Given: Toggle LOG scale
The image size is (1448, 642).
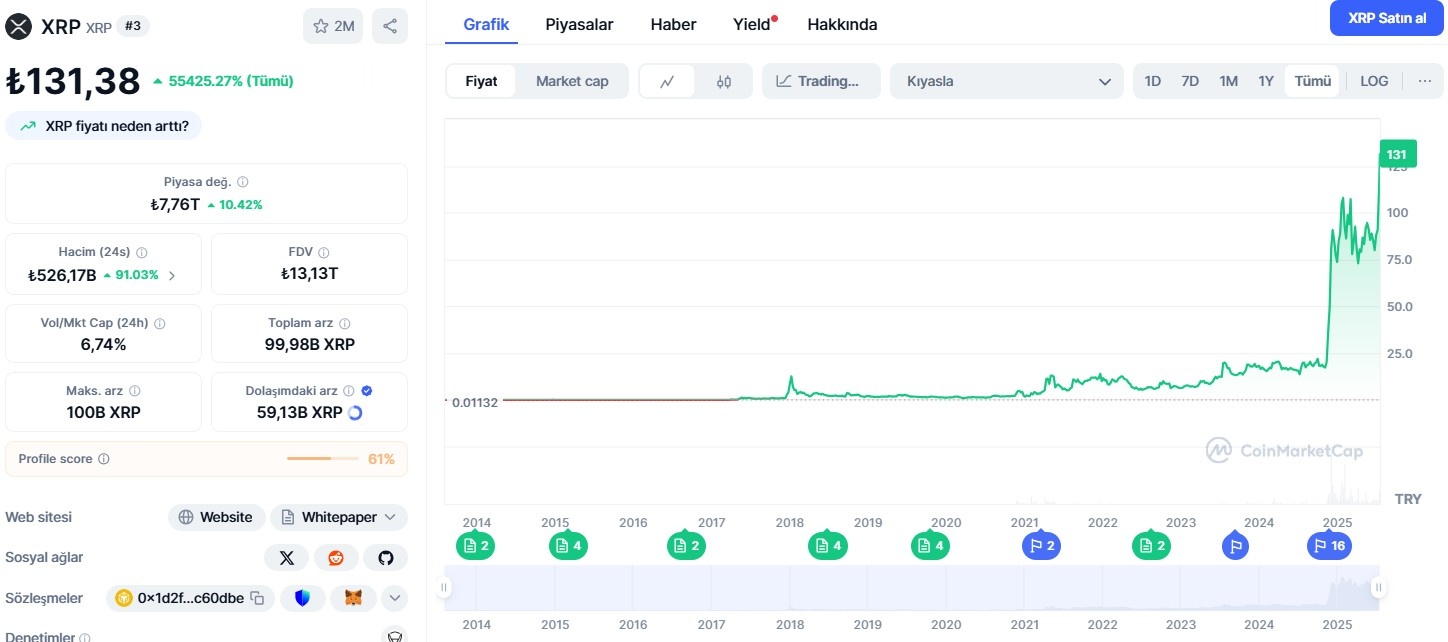Looking at the screenshot, I should point(1374,81).
